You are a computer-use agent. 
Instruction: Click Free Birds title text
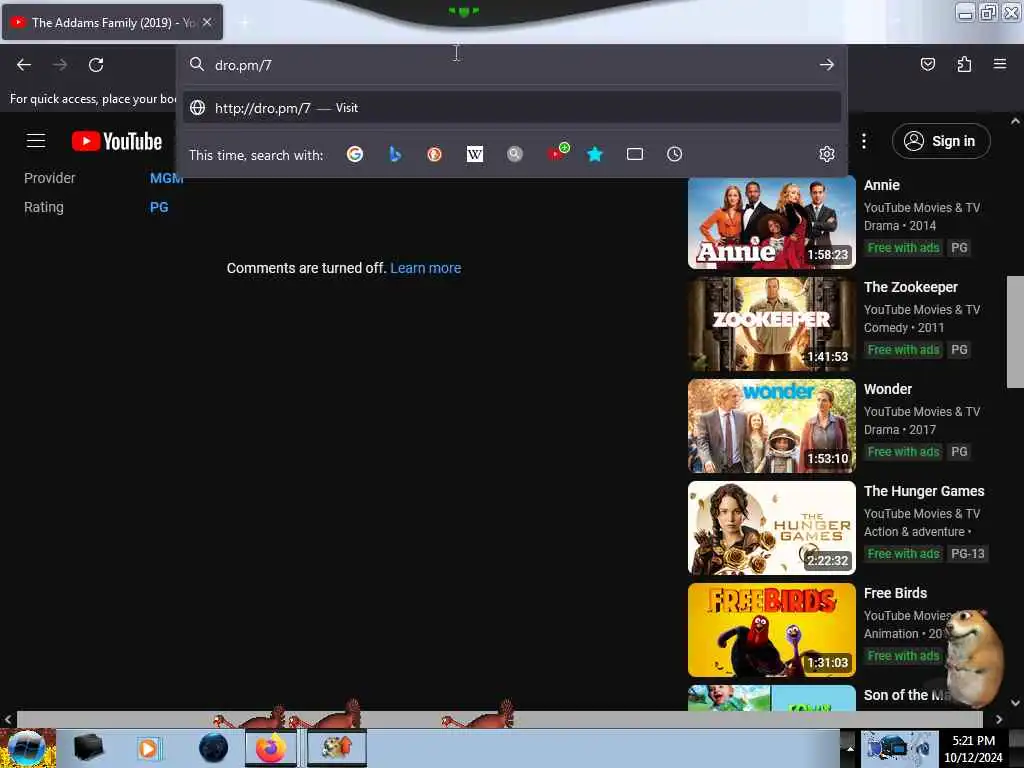[x=895, y=593]
